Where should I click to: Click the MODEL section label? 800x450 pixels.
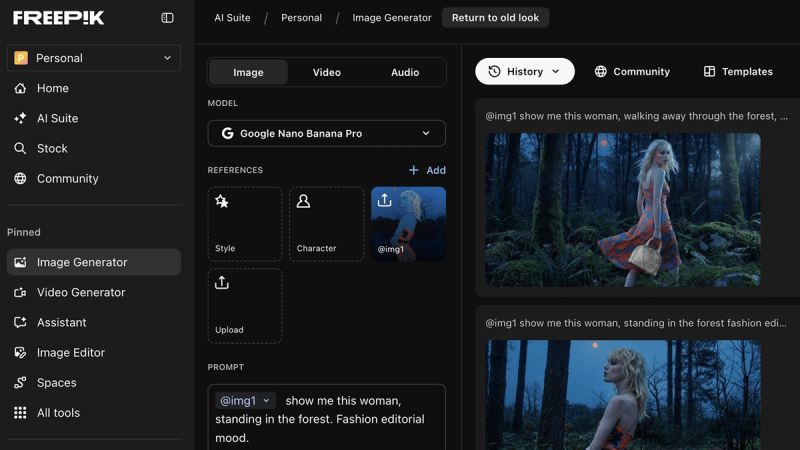222,103
